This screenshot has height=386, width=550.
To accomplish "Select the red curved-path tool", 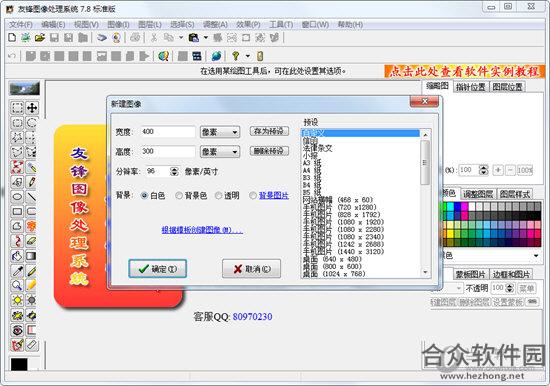I will [x=17, y=241].
